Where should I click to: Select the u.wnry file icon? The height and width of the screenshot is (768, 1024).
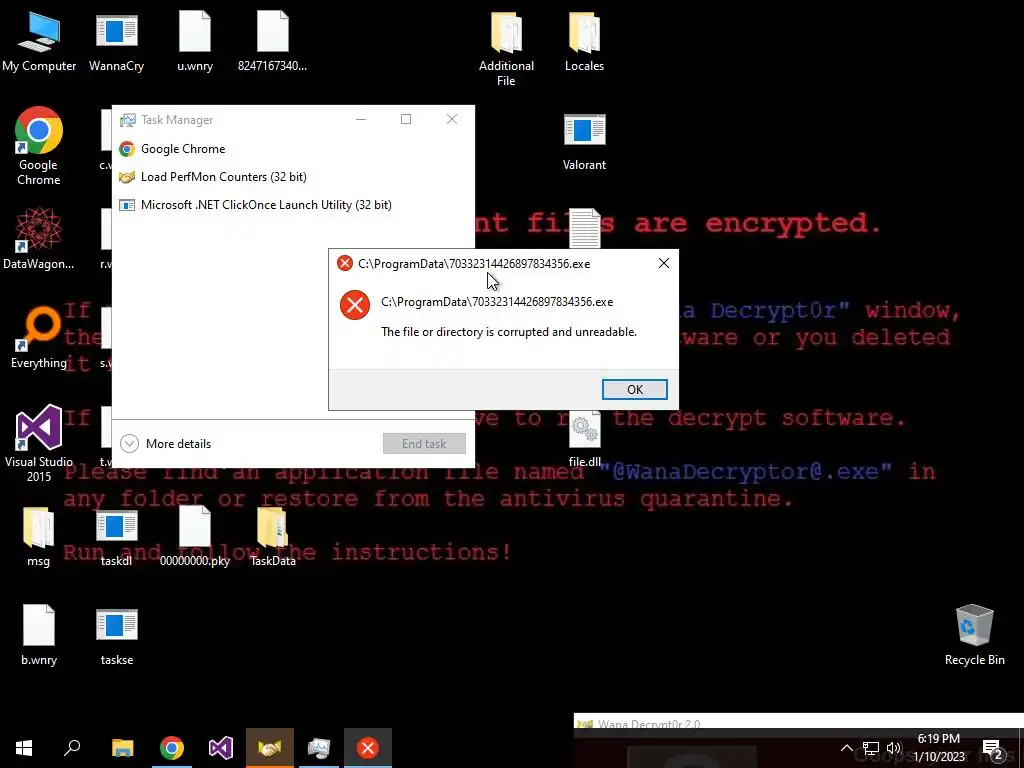click(195, 41)
